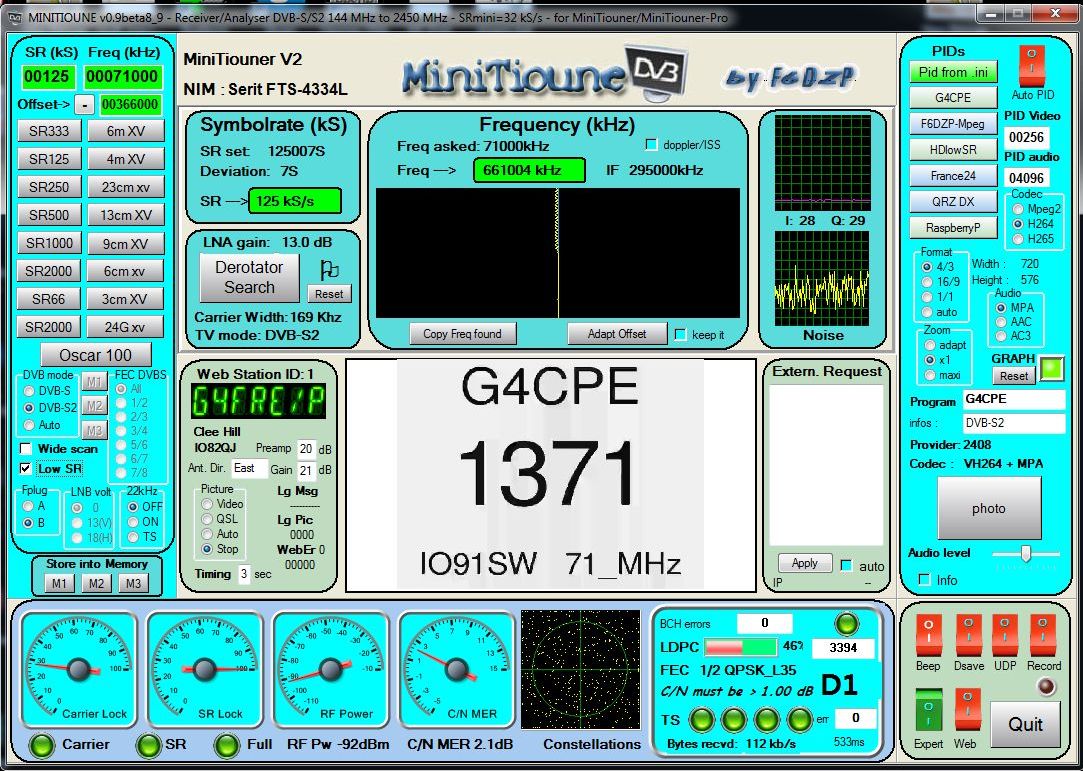Click the Freq (kHz) input field
Screen dimensions: 1083x771
pos(122,76)
